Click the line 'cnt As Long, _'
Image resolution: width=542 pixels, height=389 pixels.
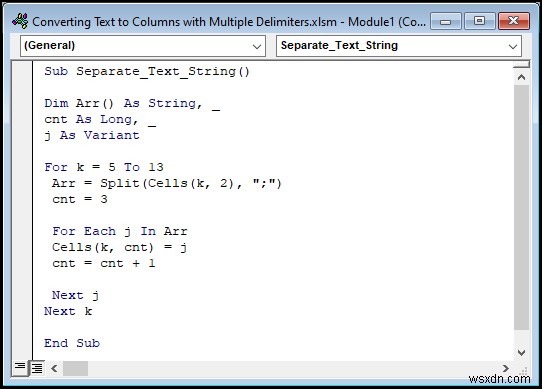(100, 119)
